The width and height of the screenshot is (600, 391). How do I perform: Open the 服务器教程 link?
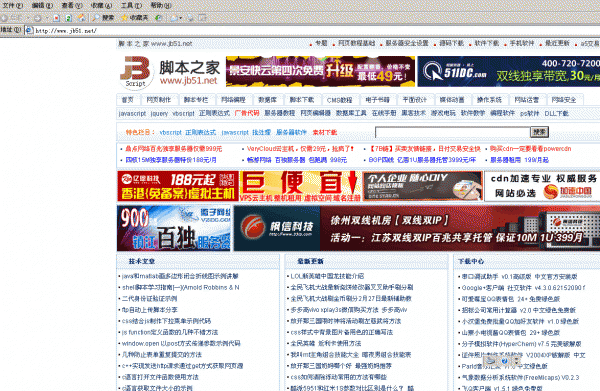point(280,113)
